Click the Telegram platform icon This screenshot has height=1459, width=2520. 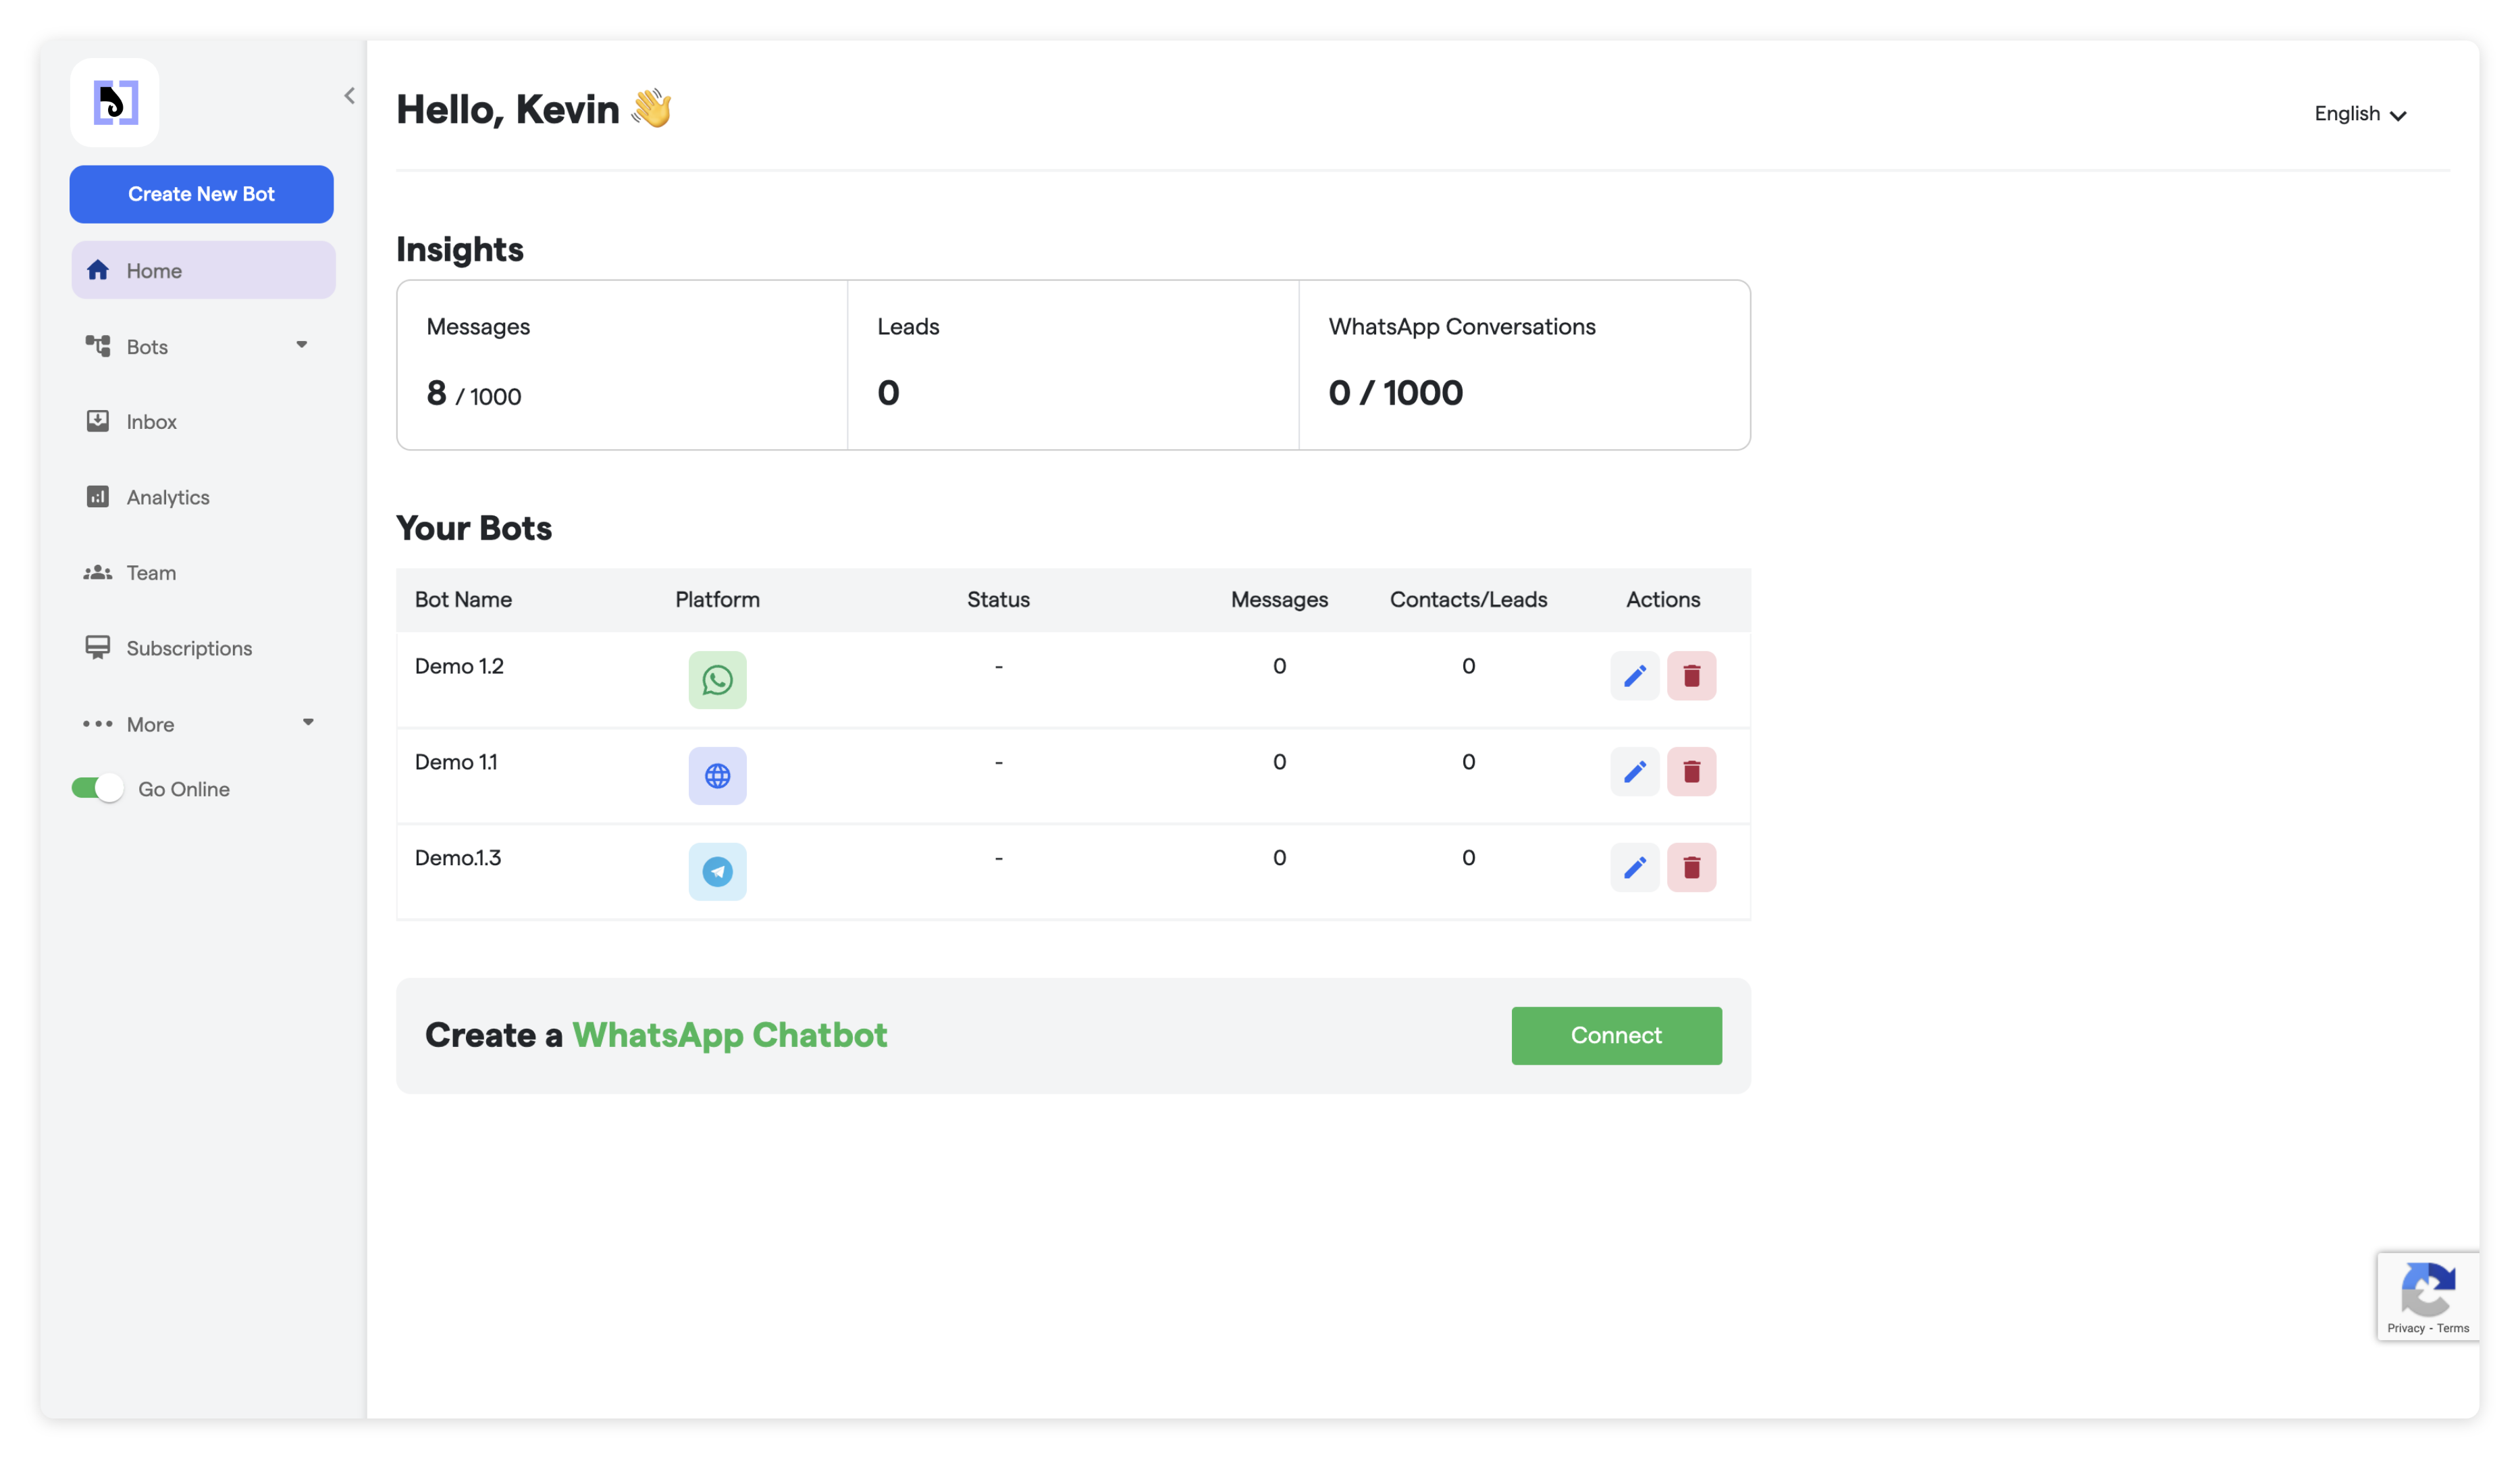[x=717, y=871]
